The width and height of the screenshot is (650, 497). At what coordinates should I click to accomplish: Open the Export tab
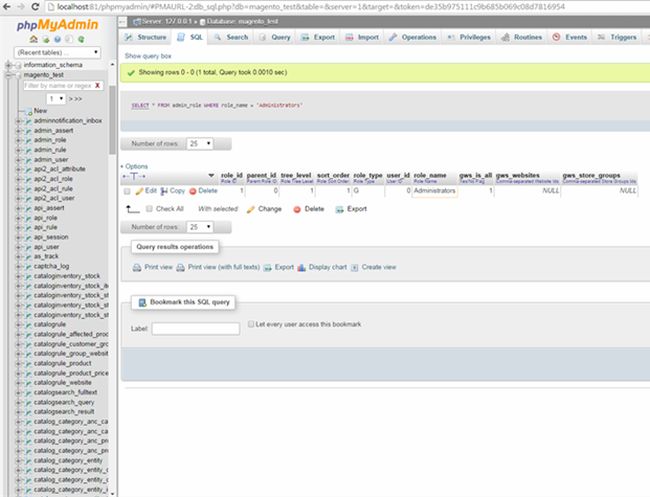pos(318,37)
